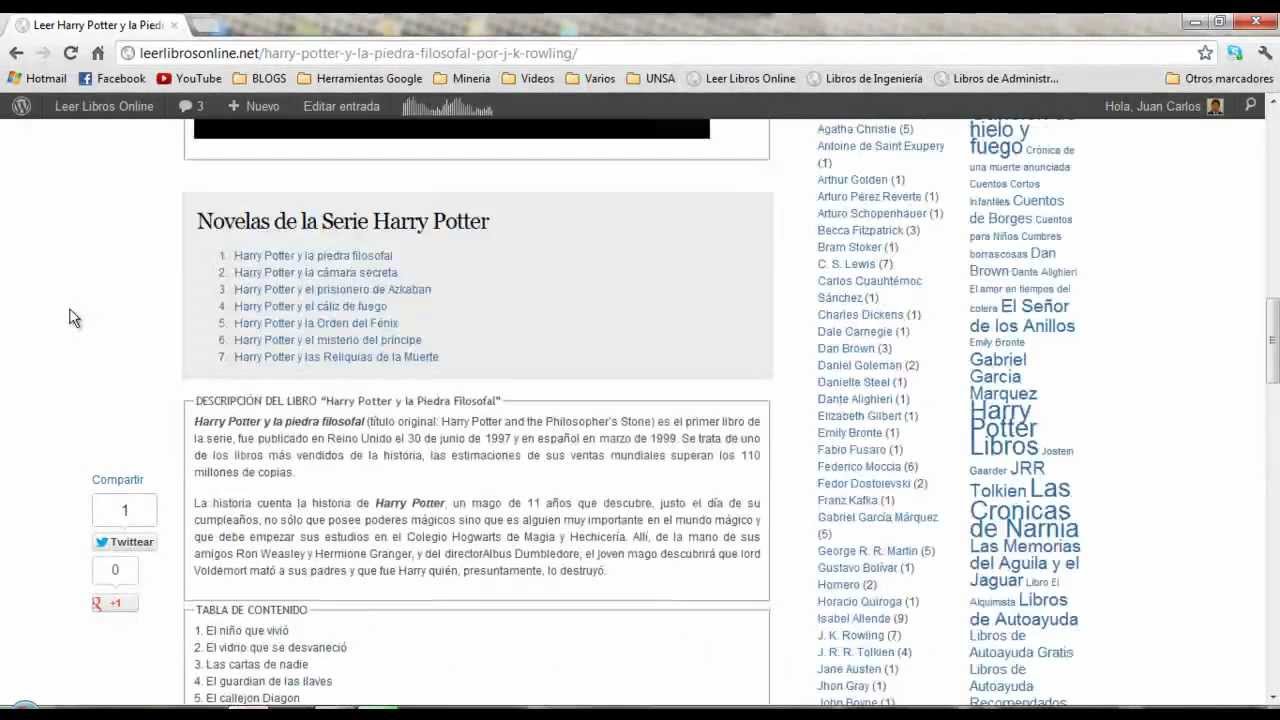This screenshot has height=720, width=1280.
Task: Click the extension icon beside the star
Action: coord(1235,53)
